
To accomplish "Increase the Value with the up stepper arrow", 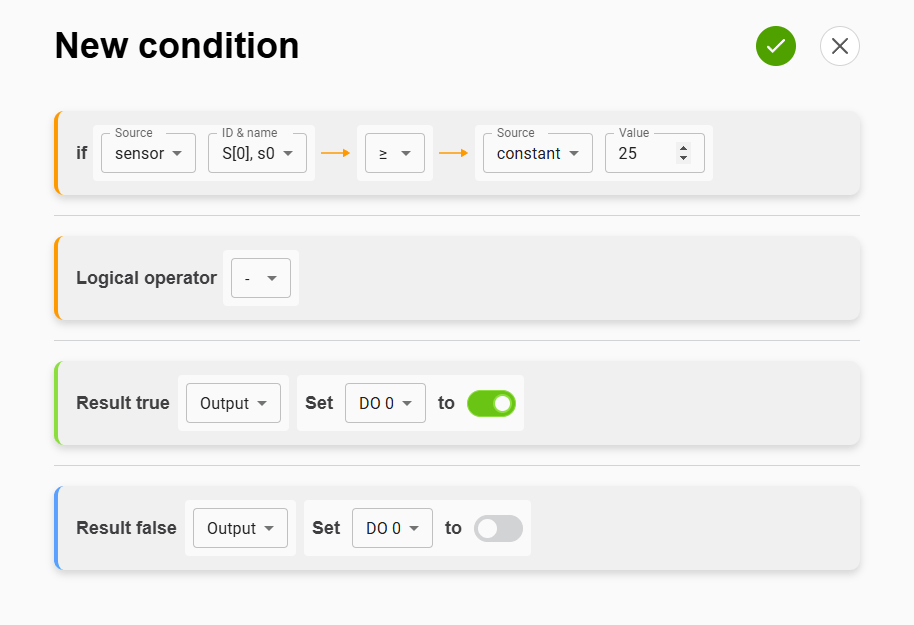I will [x=683, y=148].
